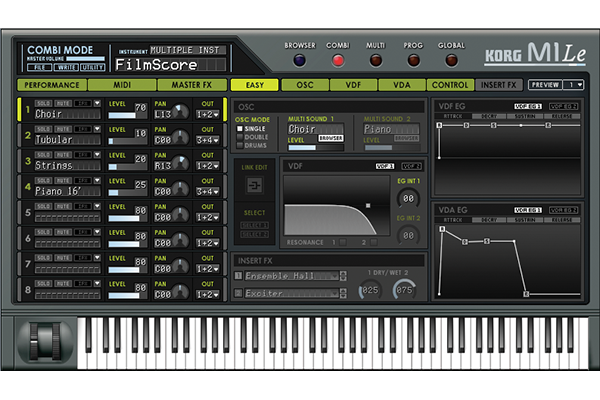Switch to the VDA tab

pyautogui.click(x=402, y=85)
